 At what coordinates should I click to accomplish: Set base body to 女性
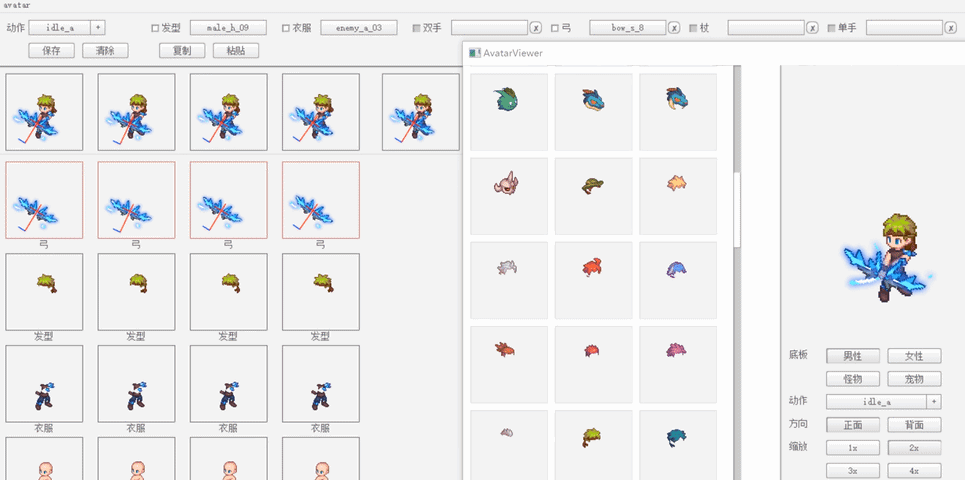914,356
